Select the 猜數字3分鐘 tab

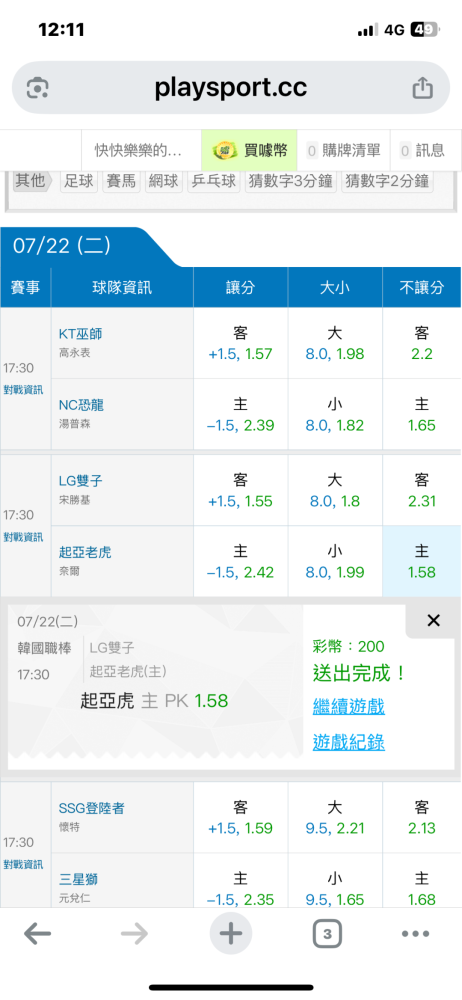point(290,181)
